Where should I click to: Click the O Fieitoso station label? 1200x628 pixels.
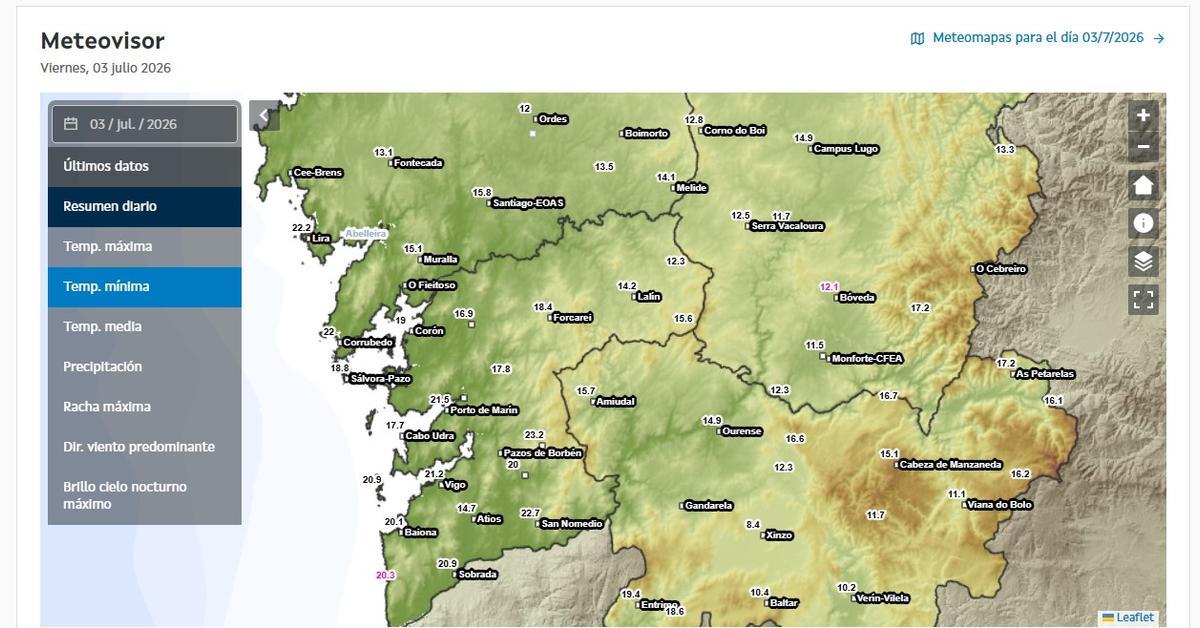[x=432, y=285]
